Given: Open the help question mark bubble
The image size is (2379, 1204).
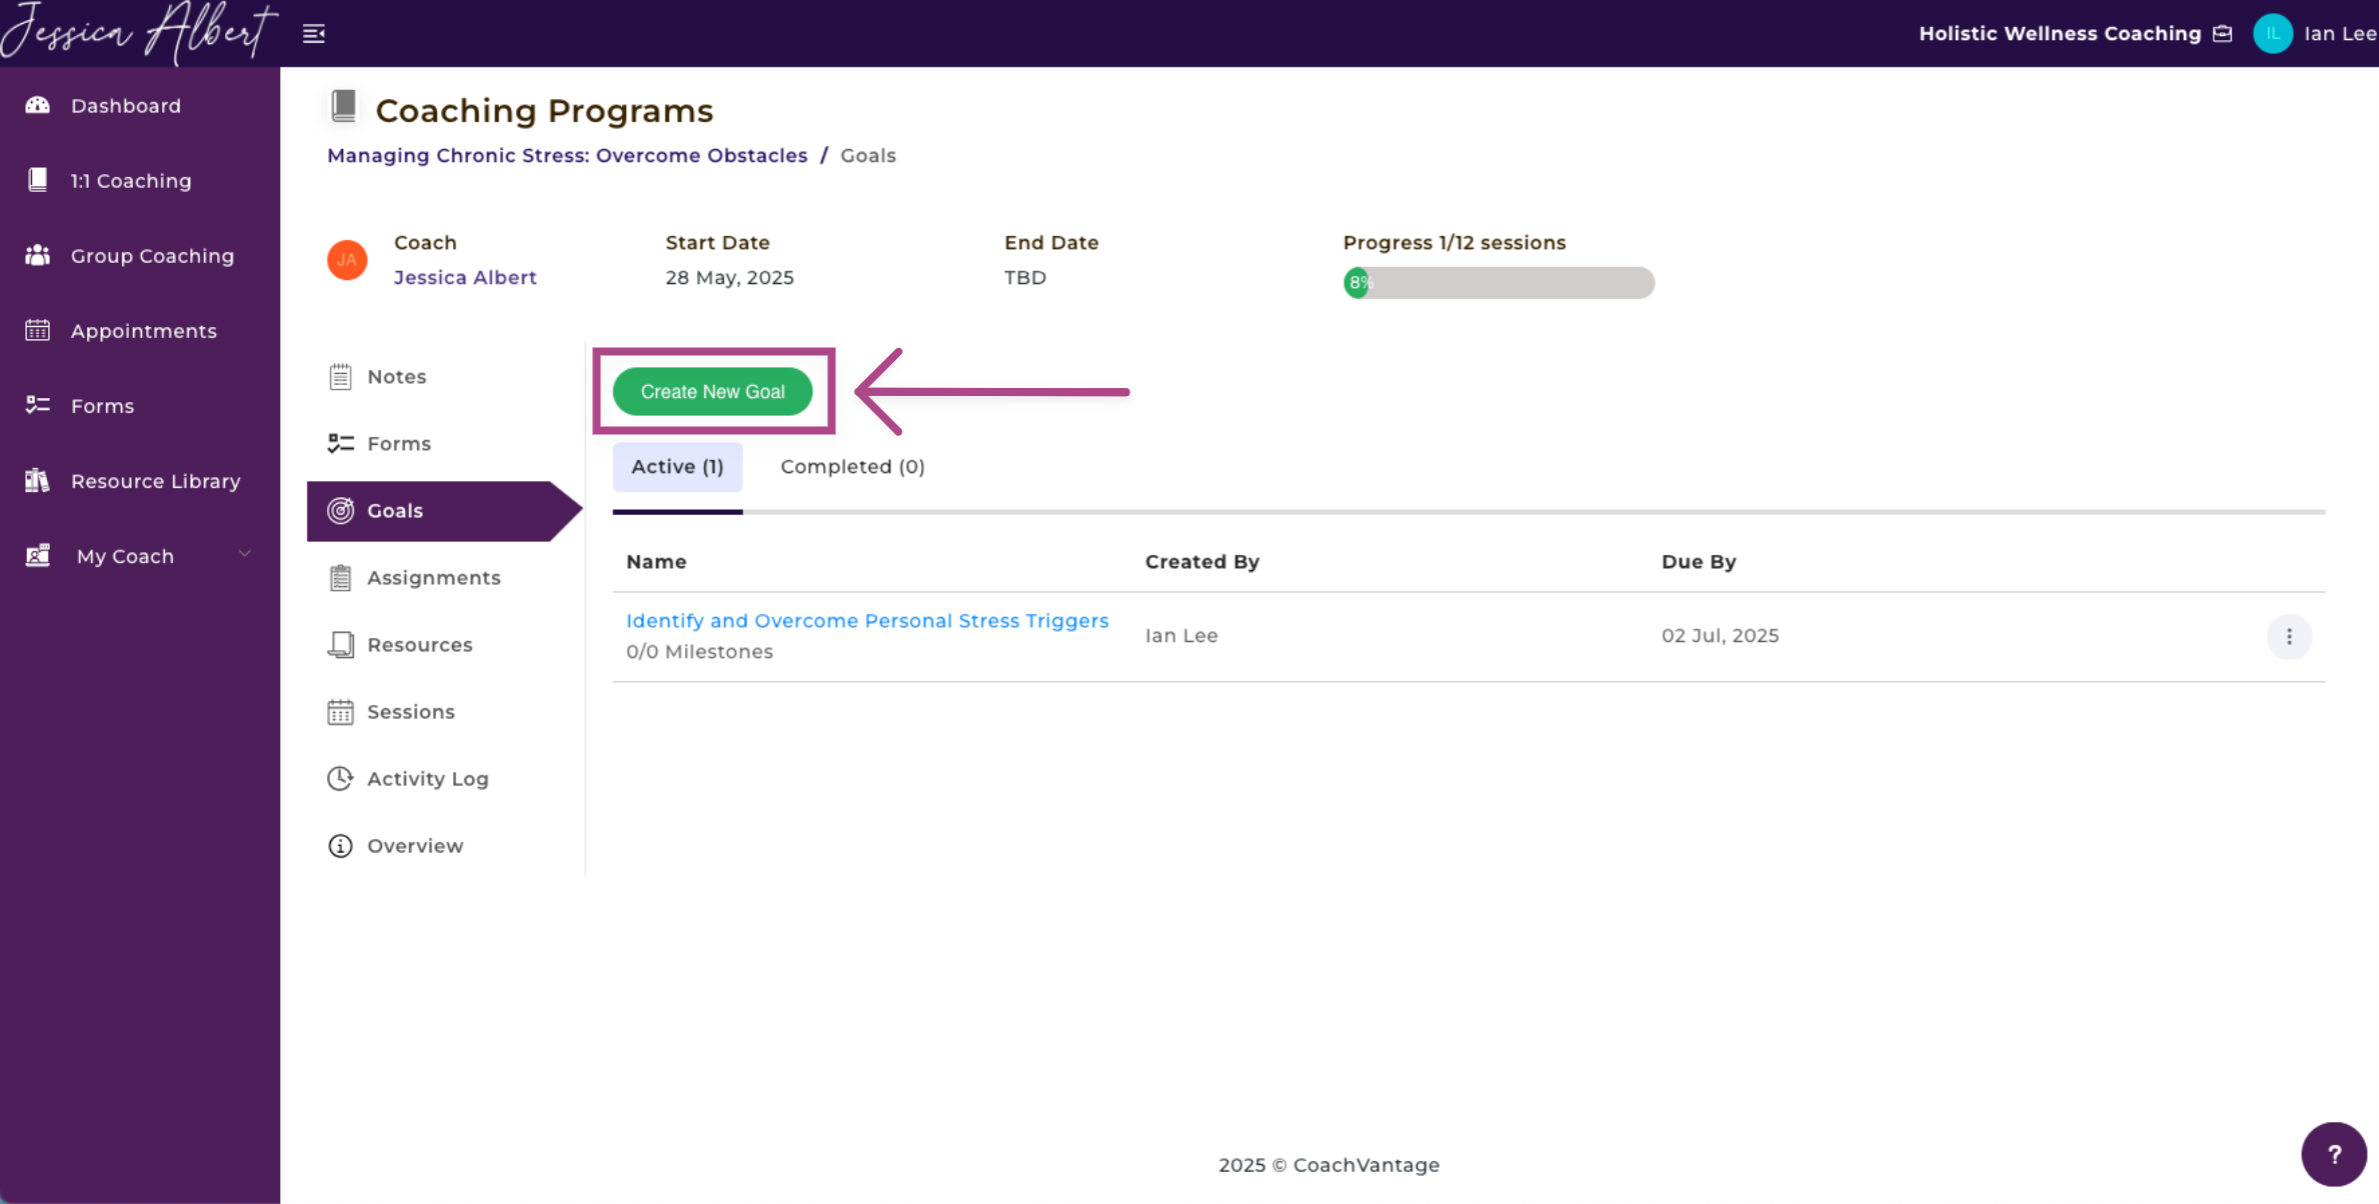Looking at the screenshot, I should point(2333,1154).
